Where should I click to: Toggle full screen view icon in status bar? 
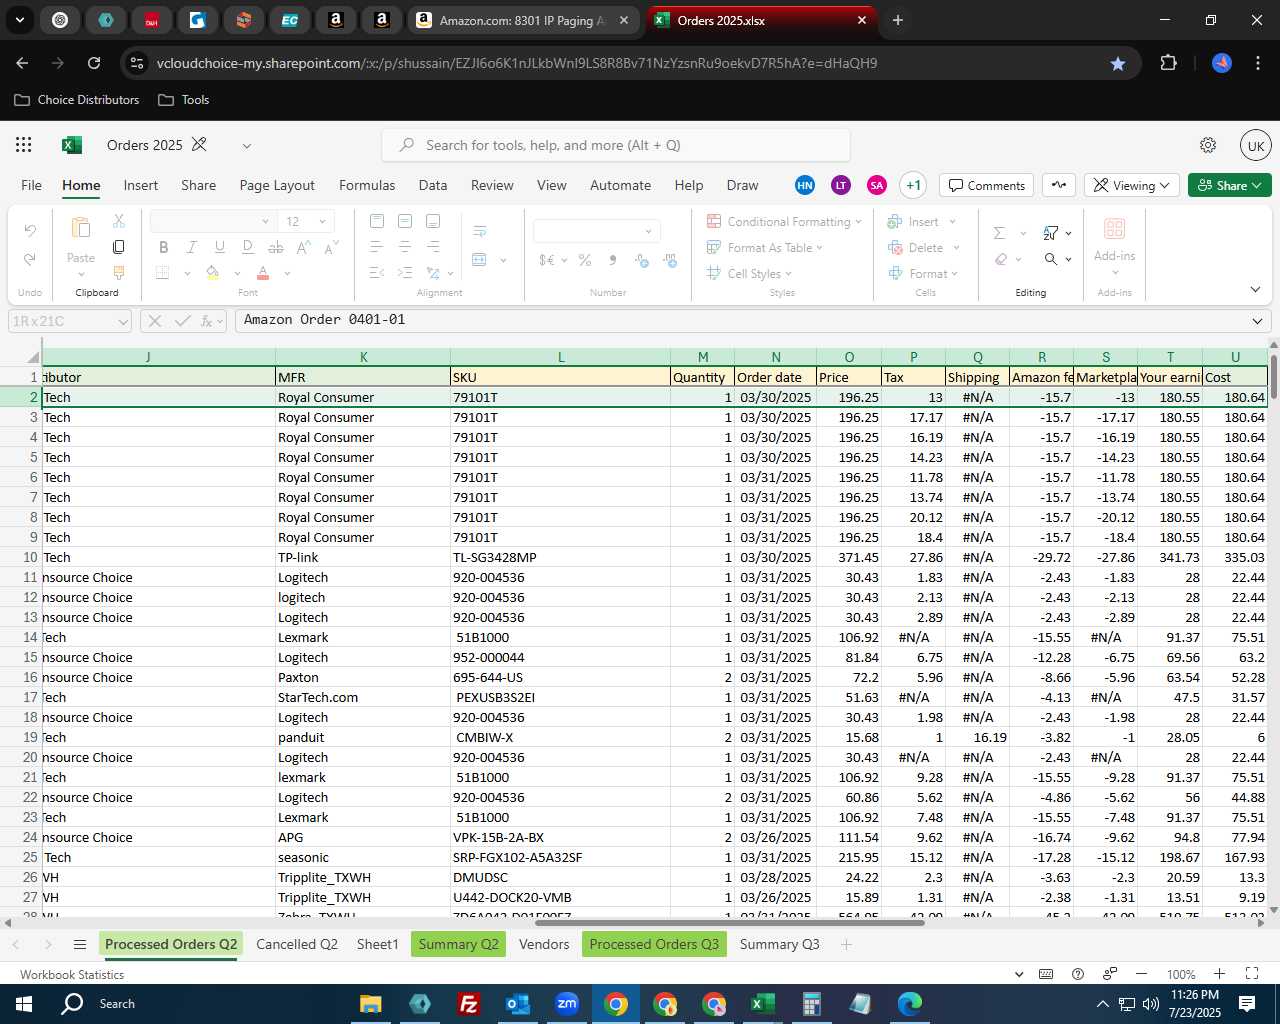click(1252, 974)
